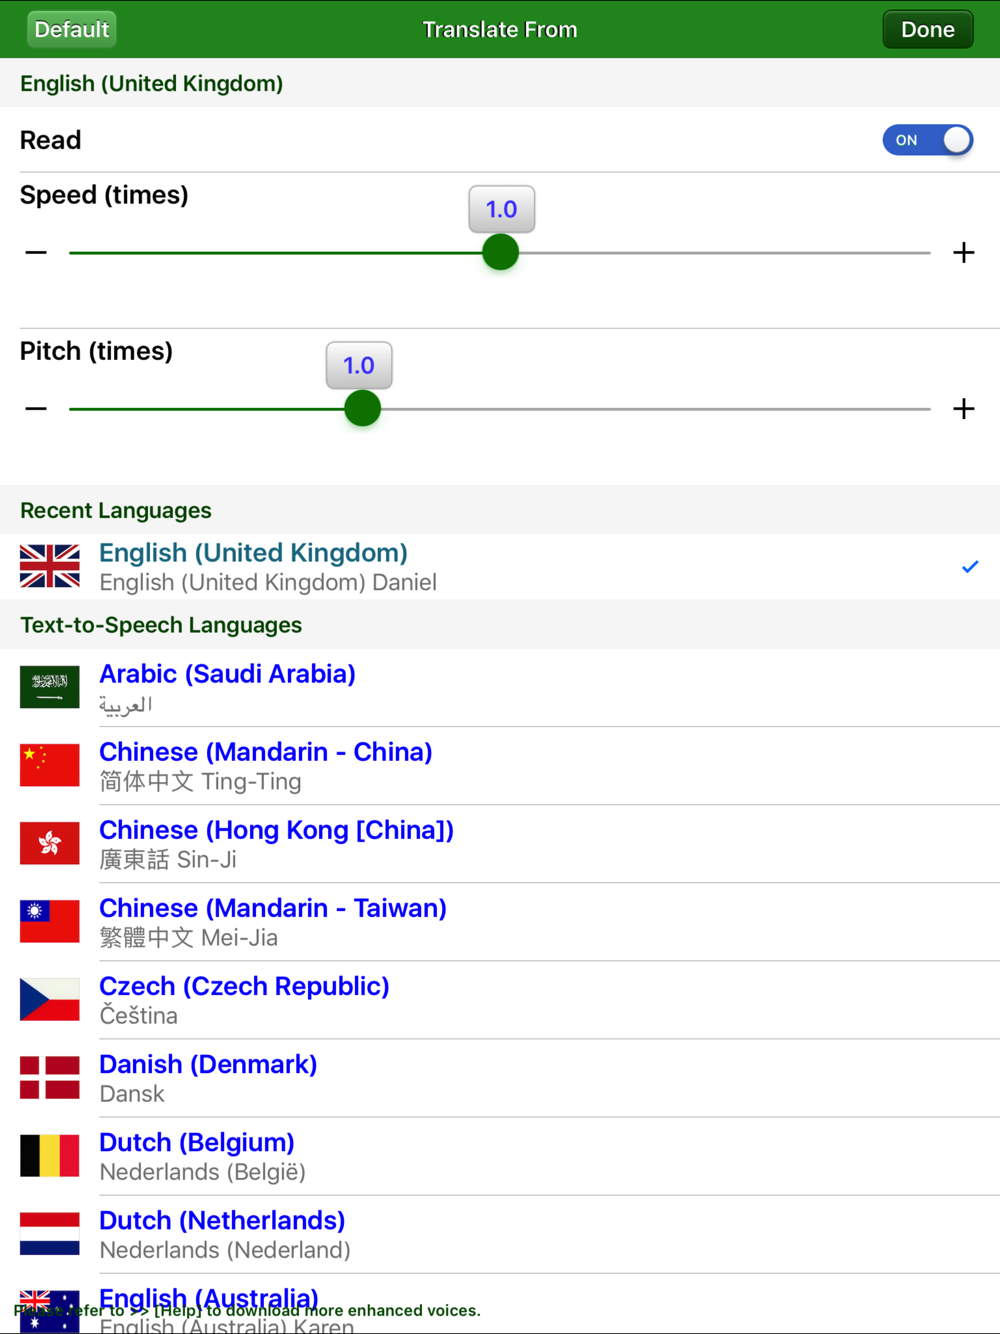
Task: Click the Pitch slider knob
Action: pos(362,408)
